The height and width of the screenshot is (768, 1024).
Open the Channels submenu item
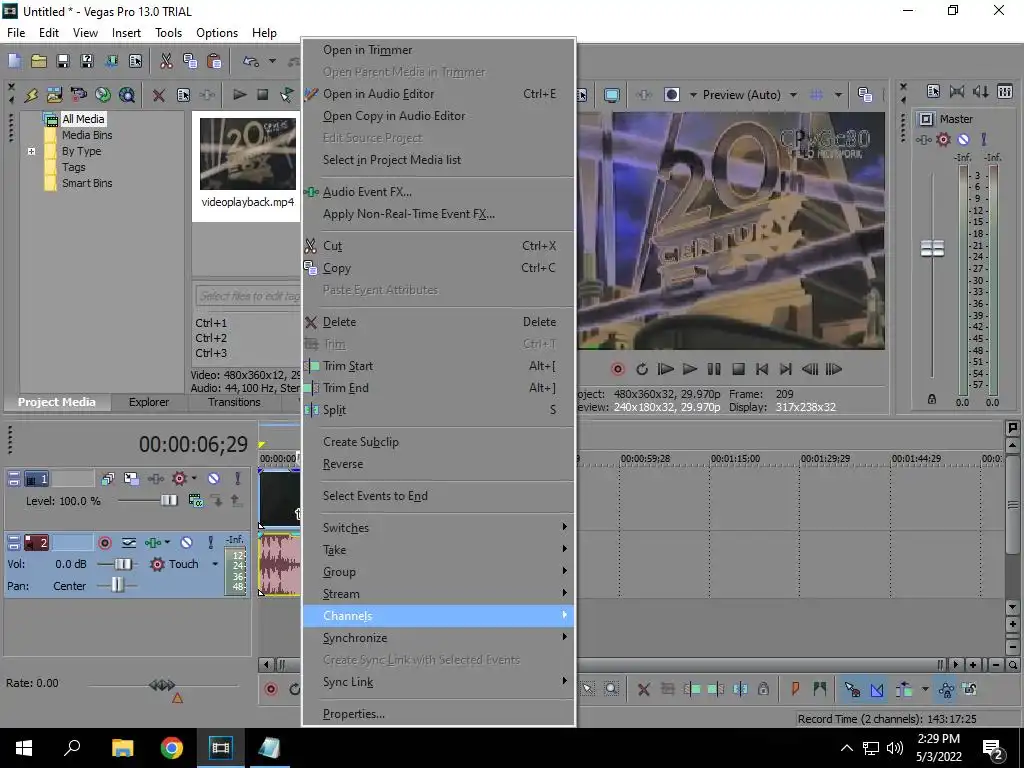438,616
